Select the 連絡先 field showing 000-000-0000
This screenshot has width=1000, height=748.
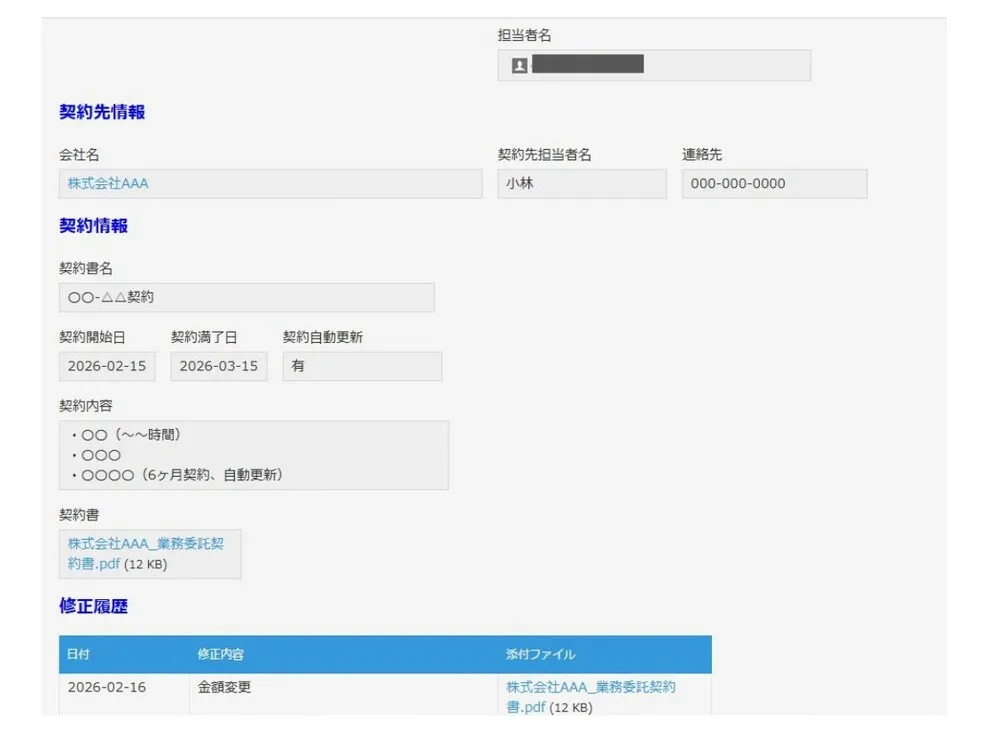pyautogui.click(x=774, y=183)
